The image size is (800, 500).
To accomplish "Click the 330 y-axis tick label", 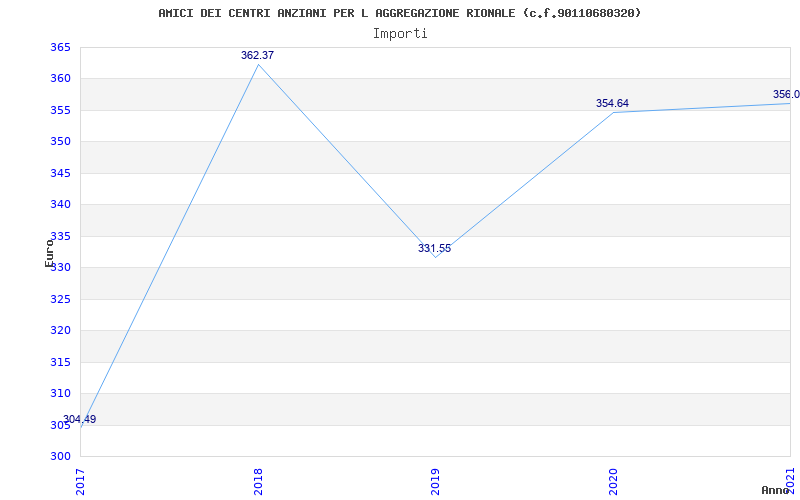I will pos(60,268).
